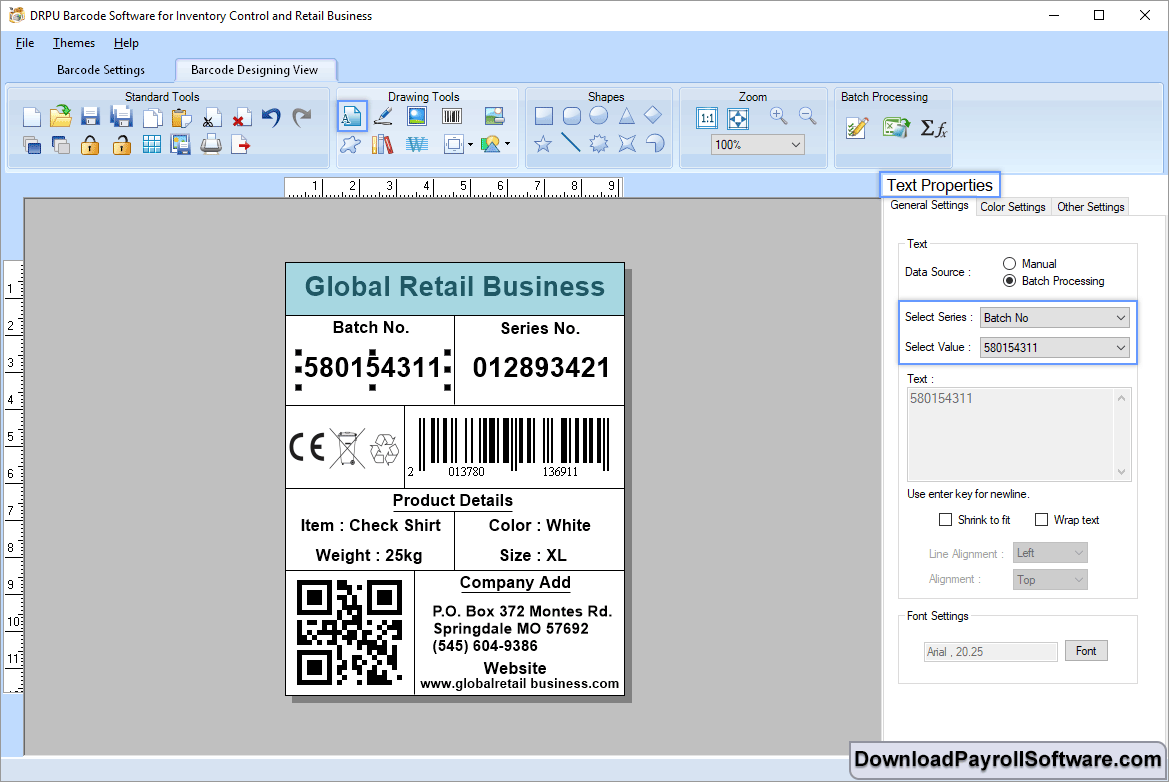
Task: Unlock the selected object
Action: click(122, 145)
